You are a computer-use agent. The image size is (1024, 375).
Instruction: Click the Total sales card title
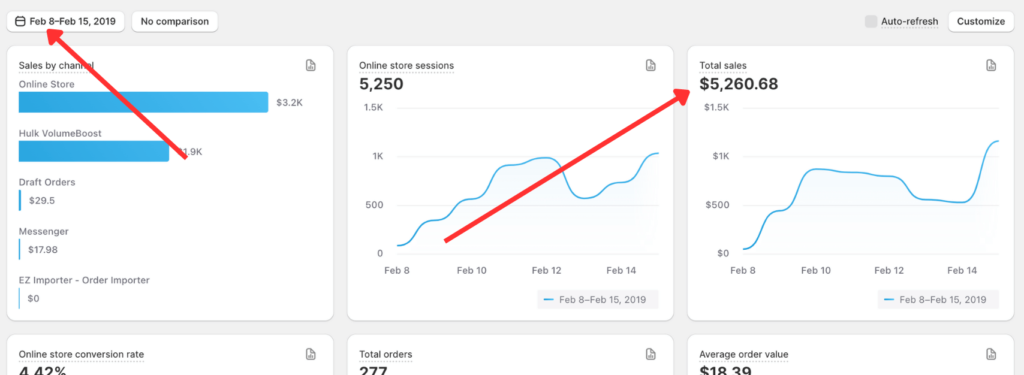723,66
